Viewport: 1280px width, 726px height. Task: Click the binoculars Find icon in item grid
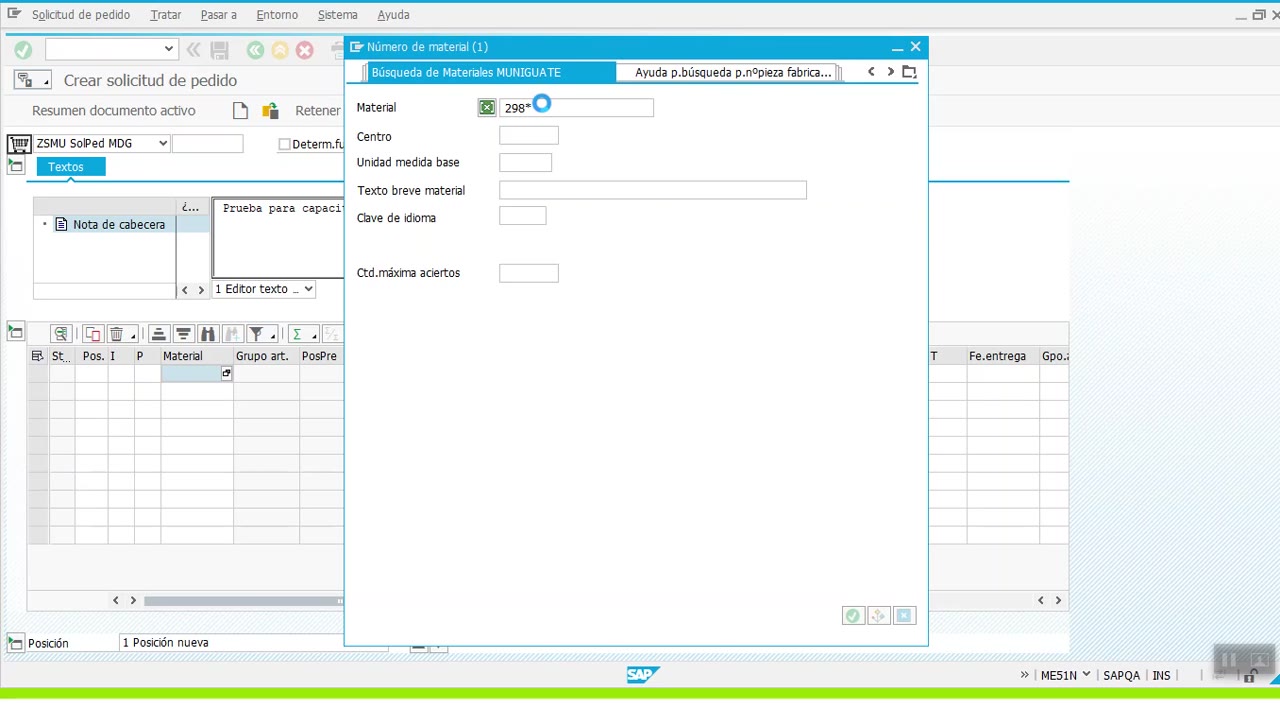tap(207, 334)
